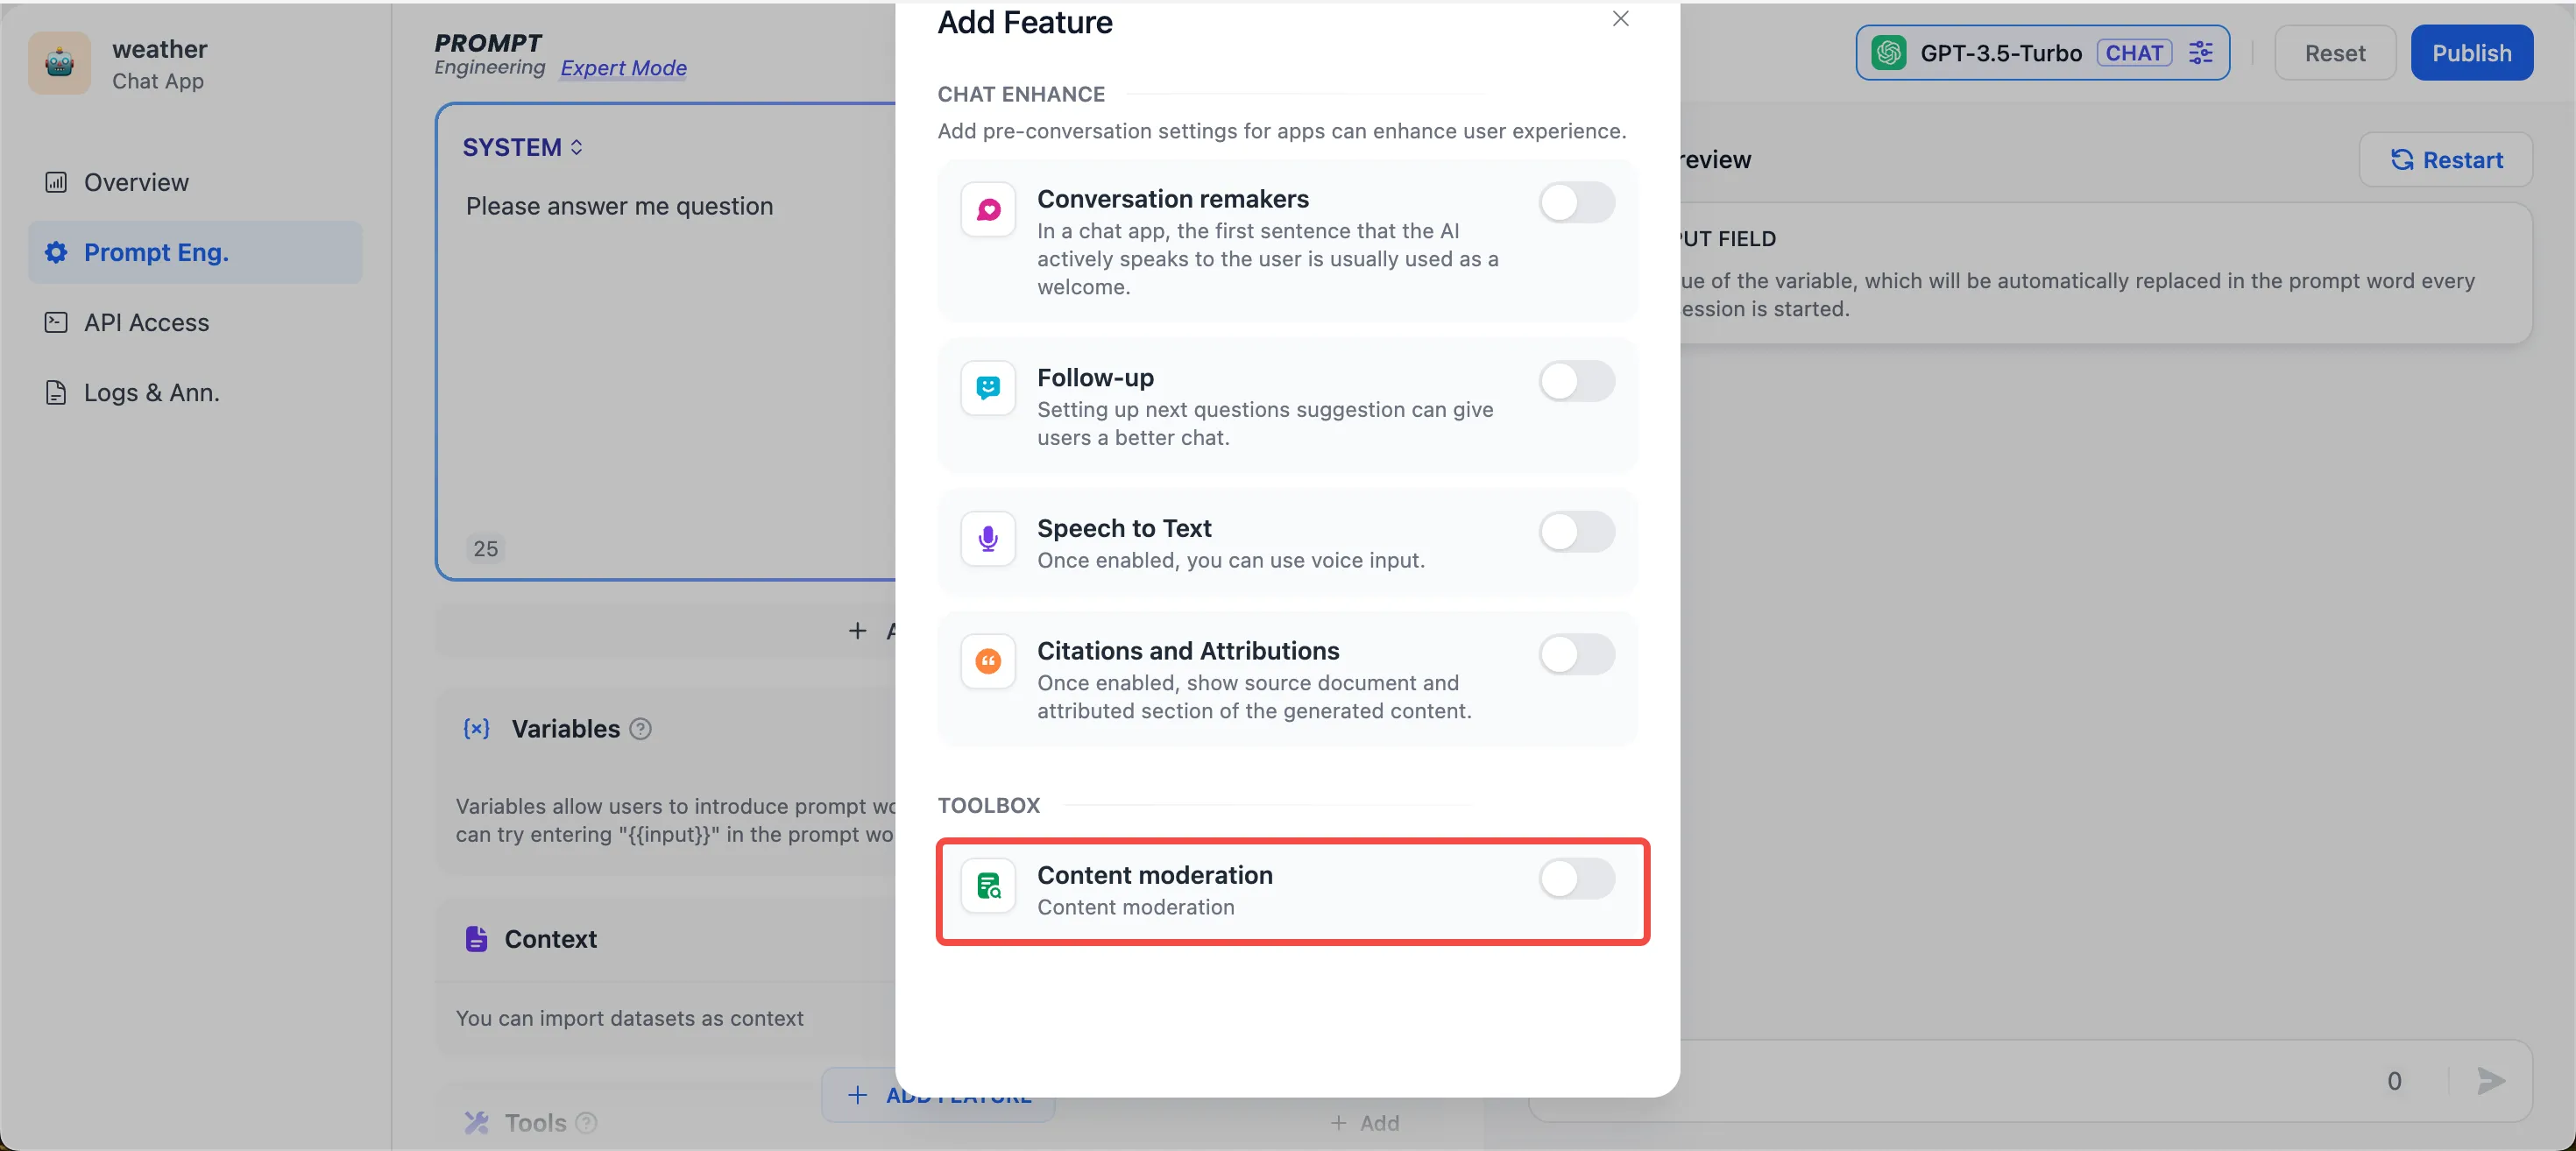Toggle Content moderation on
The height and width of the screenshot is (1151, 2576).
pos(1575,879)
